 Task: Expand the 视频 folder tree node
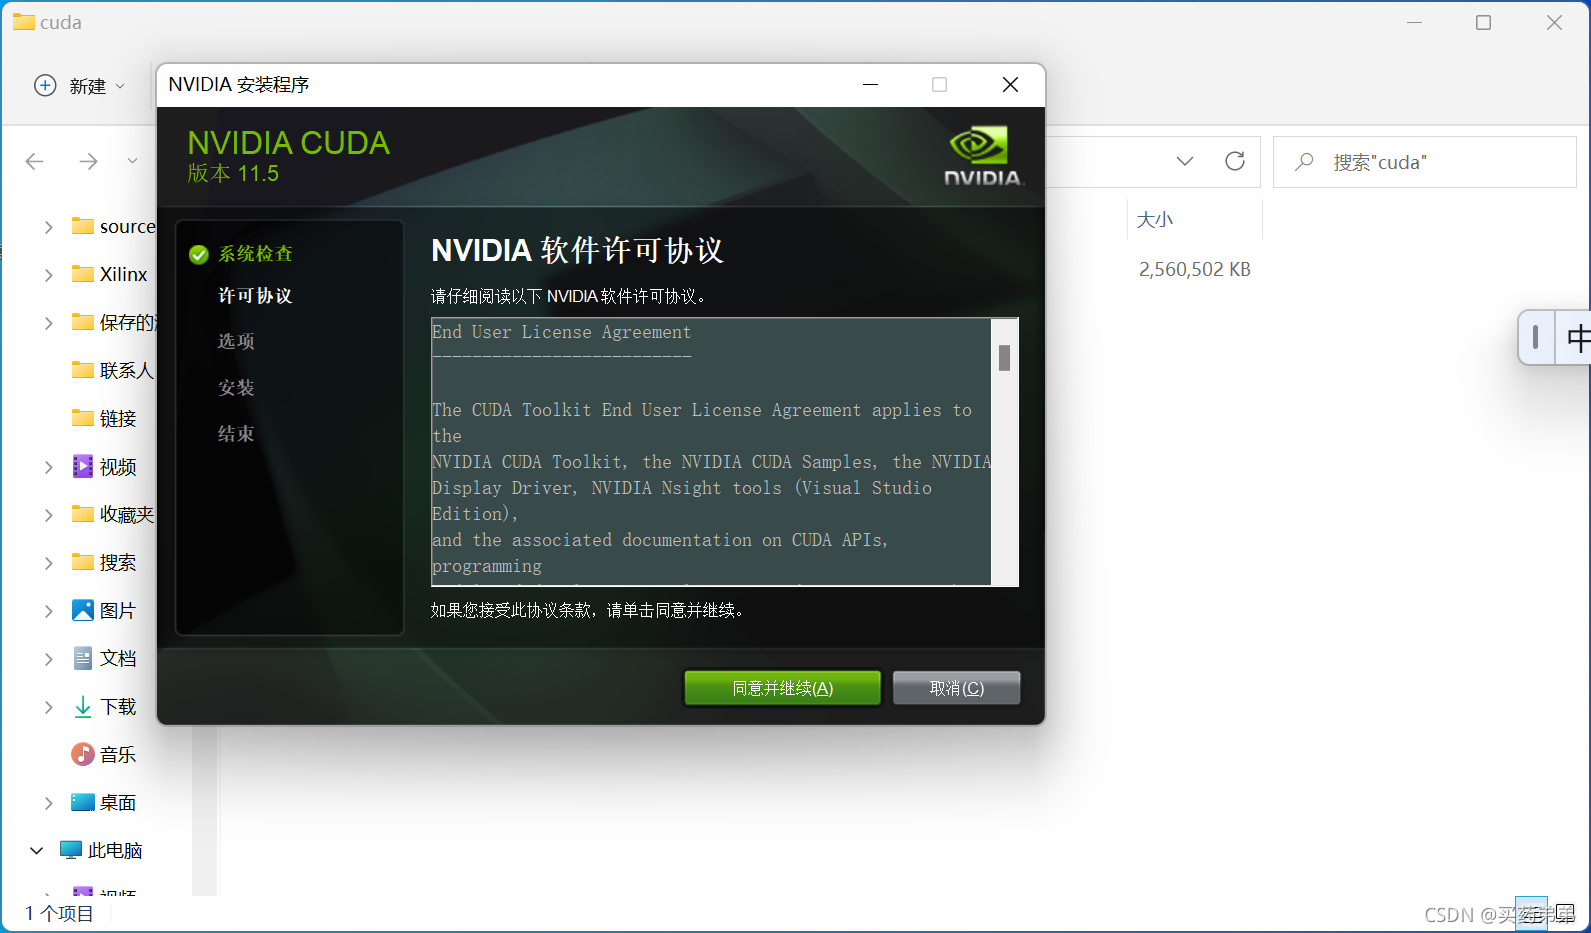48,467
